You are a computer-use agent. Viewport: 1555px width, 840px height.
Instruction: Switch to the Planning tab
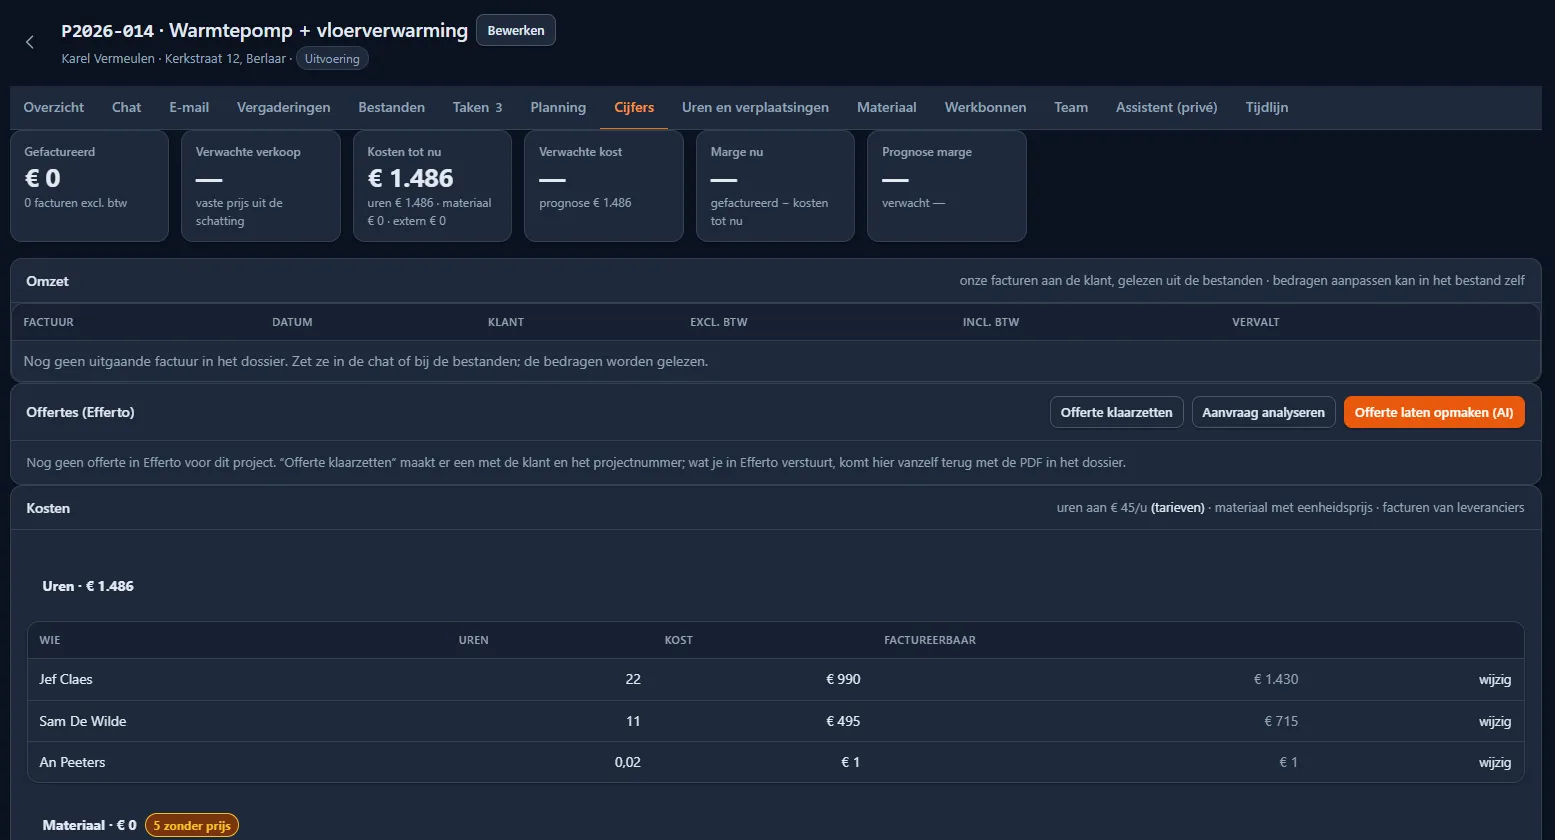click(558, 107)
